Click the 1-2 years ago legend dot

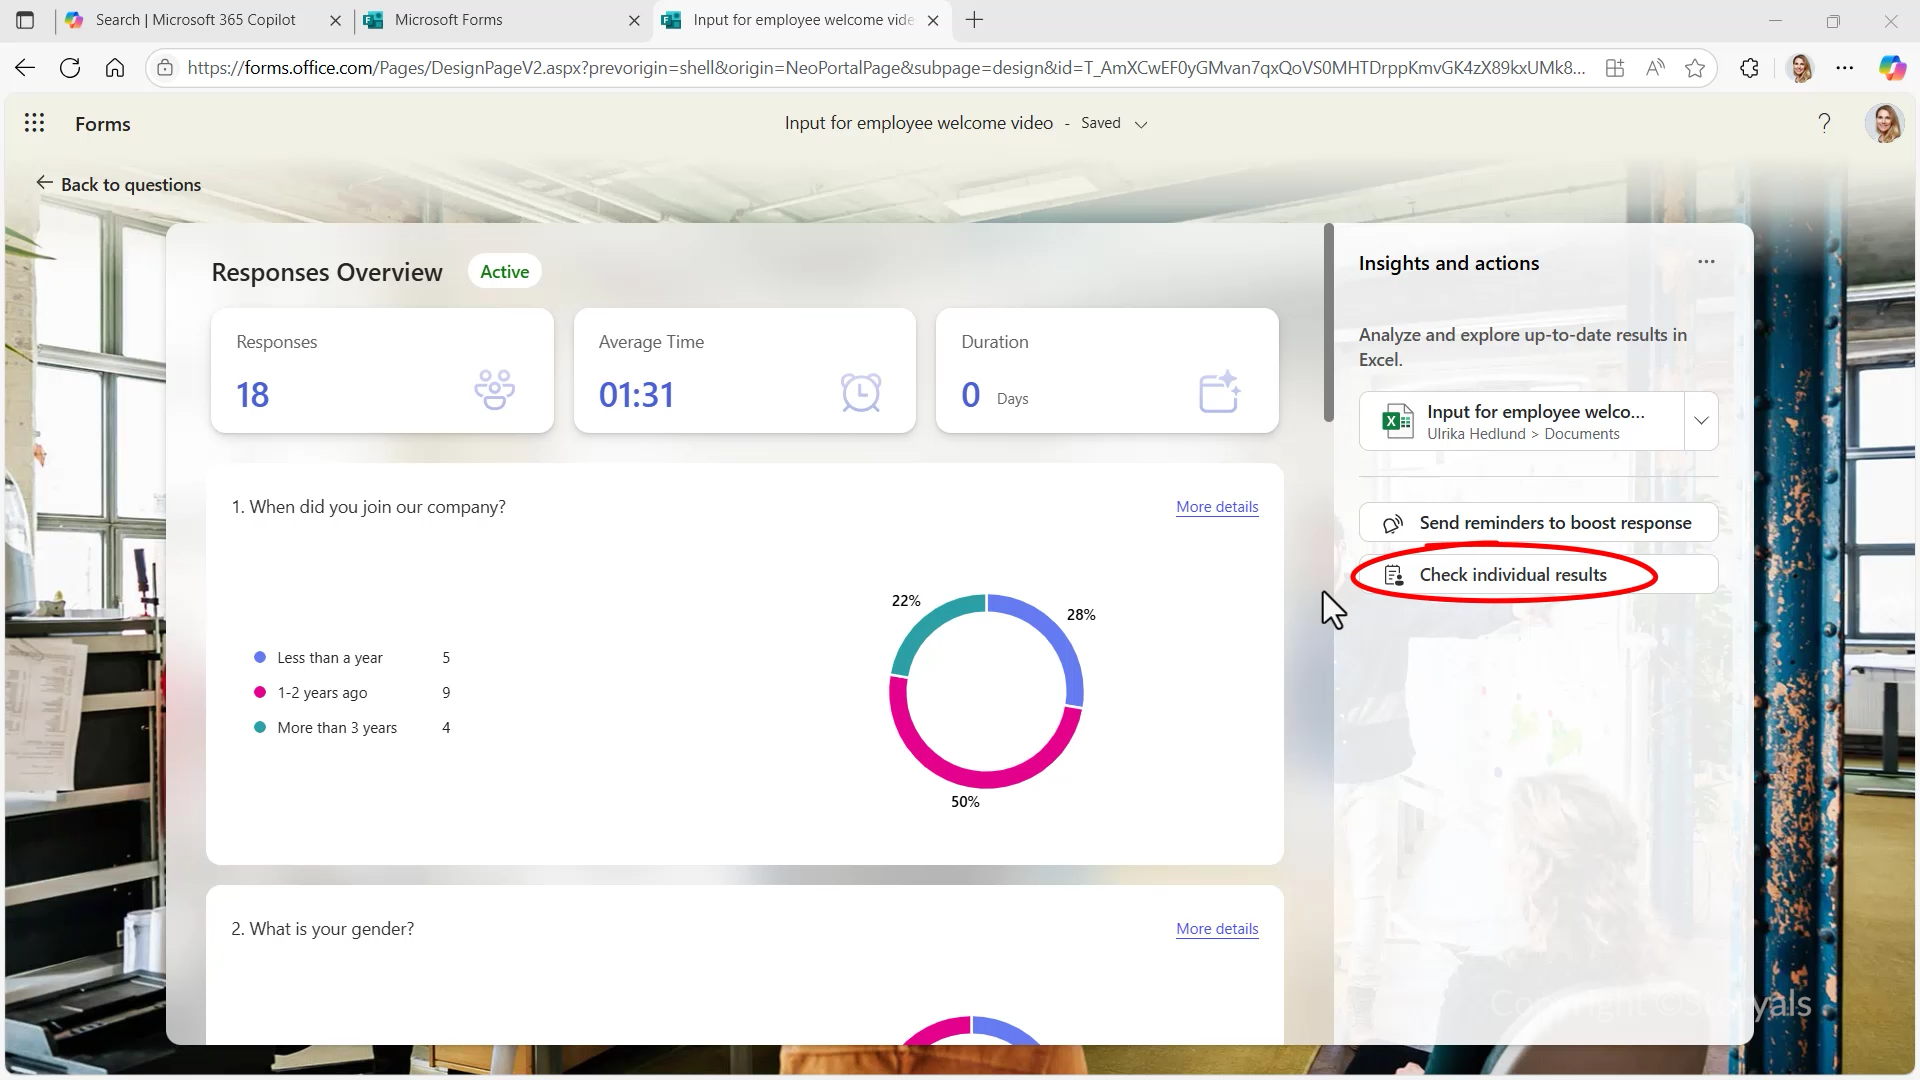(x=260, y=692)
